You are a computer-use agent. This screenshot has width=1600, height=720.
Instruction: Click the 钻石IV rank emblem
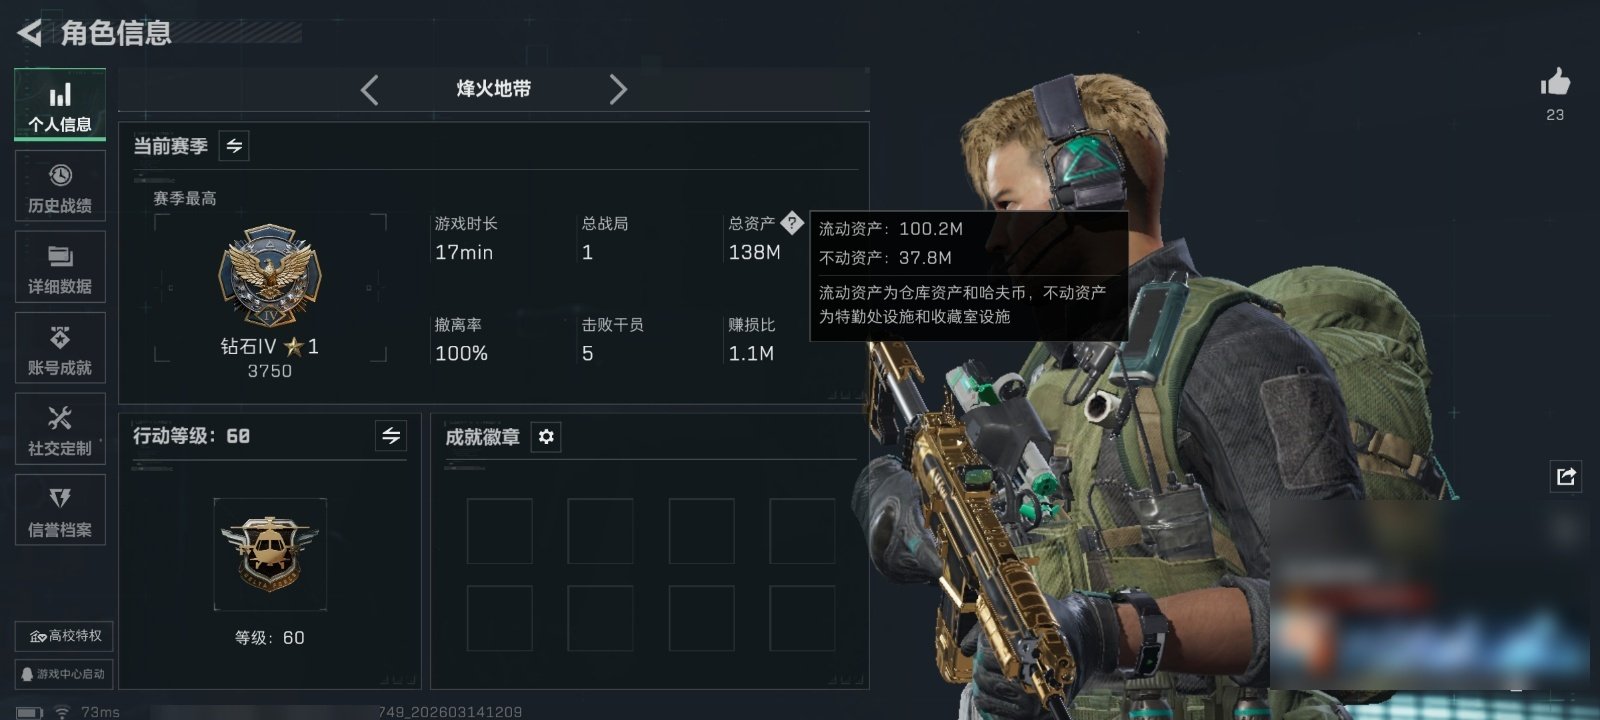coord(270,275)
